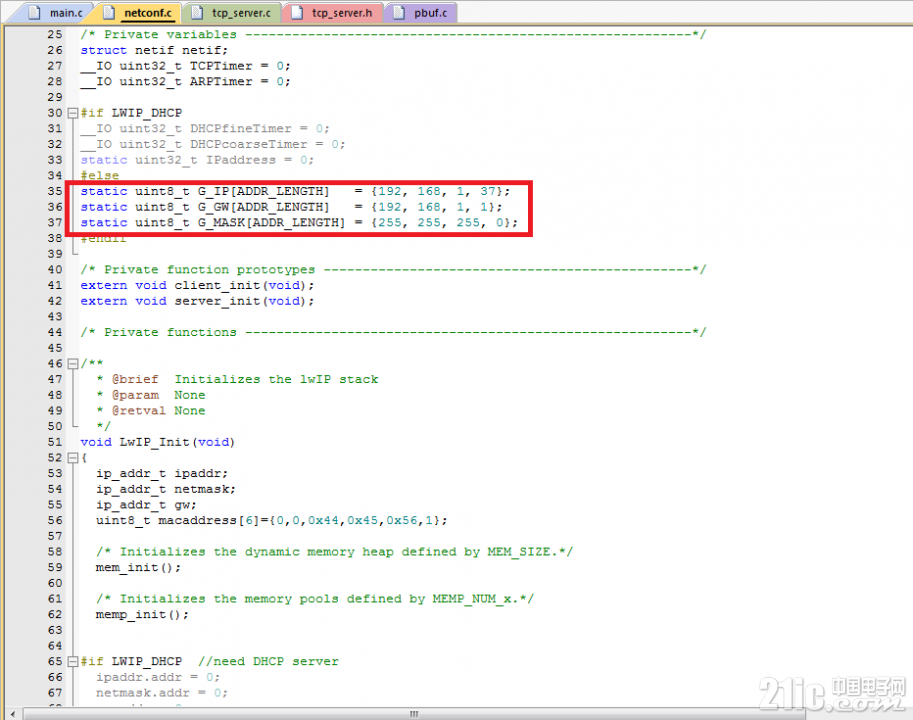
Task: Click the 'memp_init();' call
Action: [x=142, y=615]
